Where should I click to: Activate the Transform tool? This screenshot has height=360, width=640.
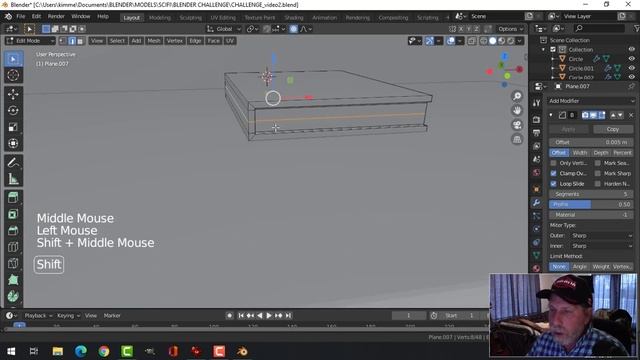coord(13,143)
